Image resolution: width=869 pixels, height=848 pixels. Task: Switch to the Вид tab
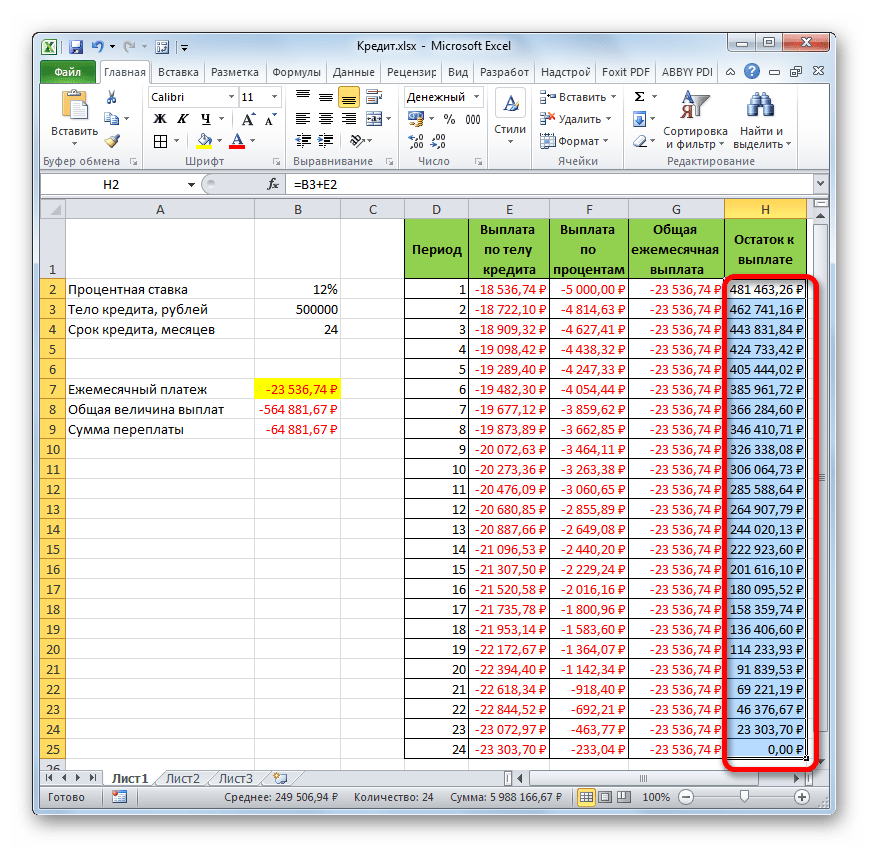[458, 72]
